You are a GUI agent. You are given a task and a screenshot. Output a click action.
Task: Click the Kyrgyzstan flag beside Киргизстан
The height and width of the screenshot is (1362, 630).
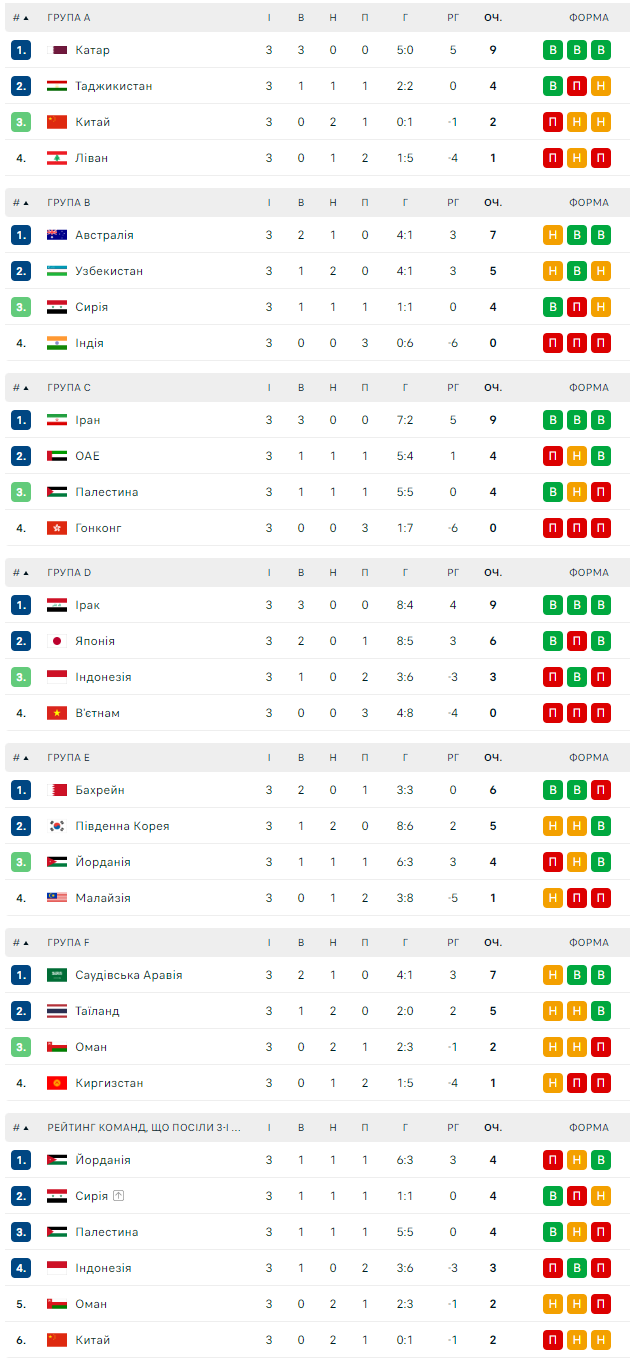(x=57, y=1083)
